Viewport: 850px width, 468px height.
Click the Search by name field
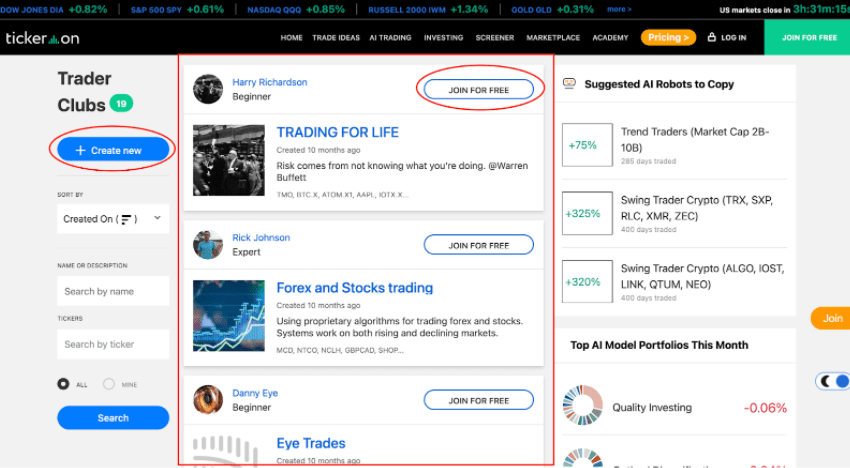113,291
